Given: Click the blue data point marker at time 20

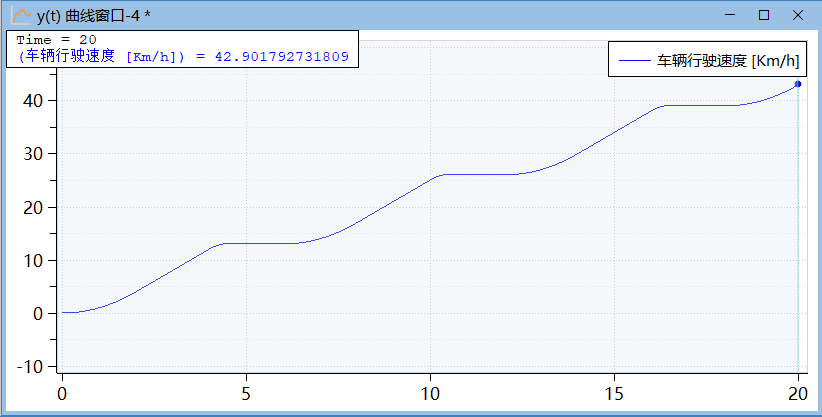Looking at the screenshot, I should 798,84.
